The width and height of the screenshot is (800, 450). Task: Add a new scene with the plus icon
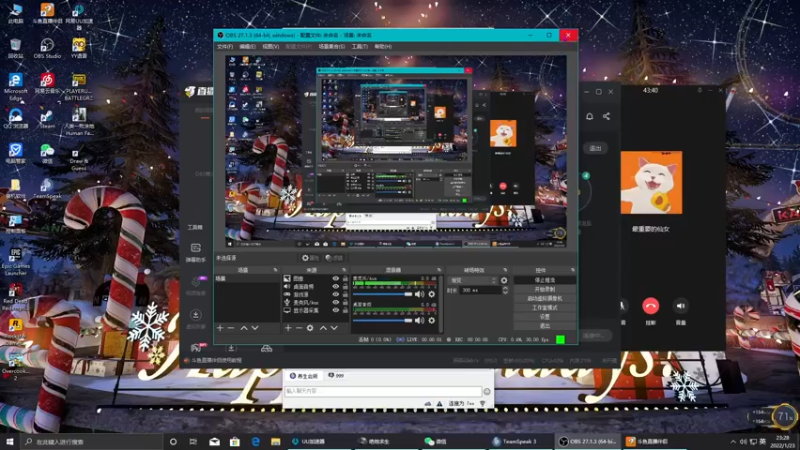click(220, 328)
